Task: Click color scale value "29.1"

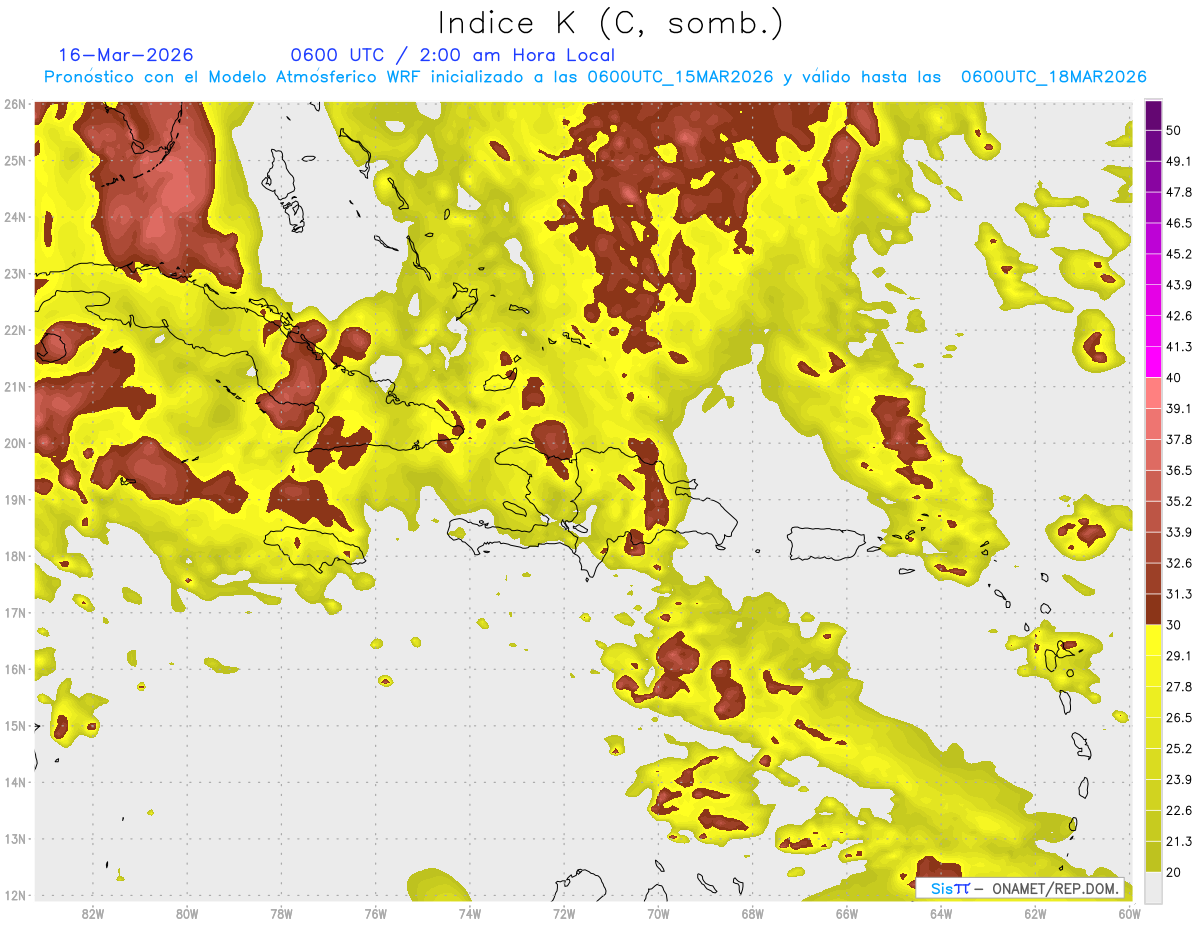Action: click(x=1179, y=655)
